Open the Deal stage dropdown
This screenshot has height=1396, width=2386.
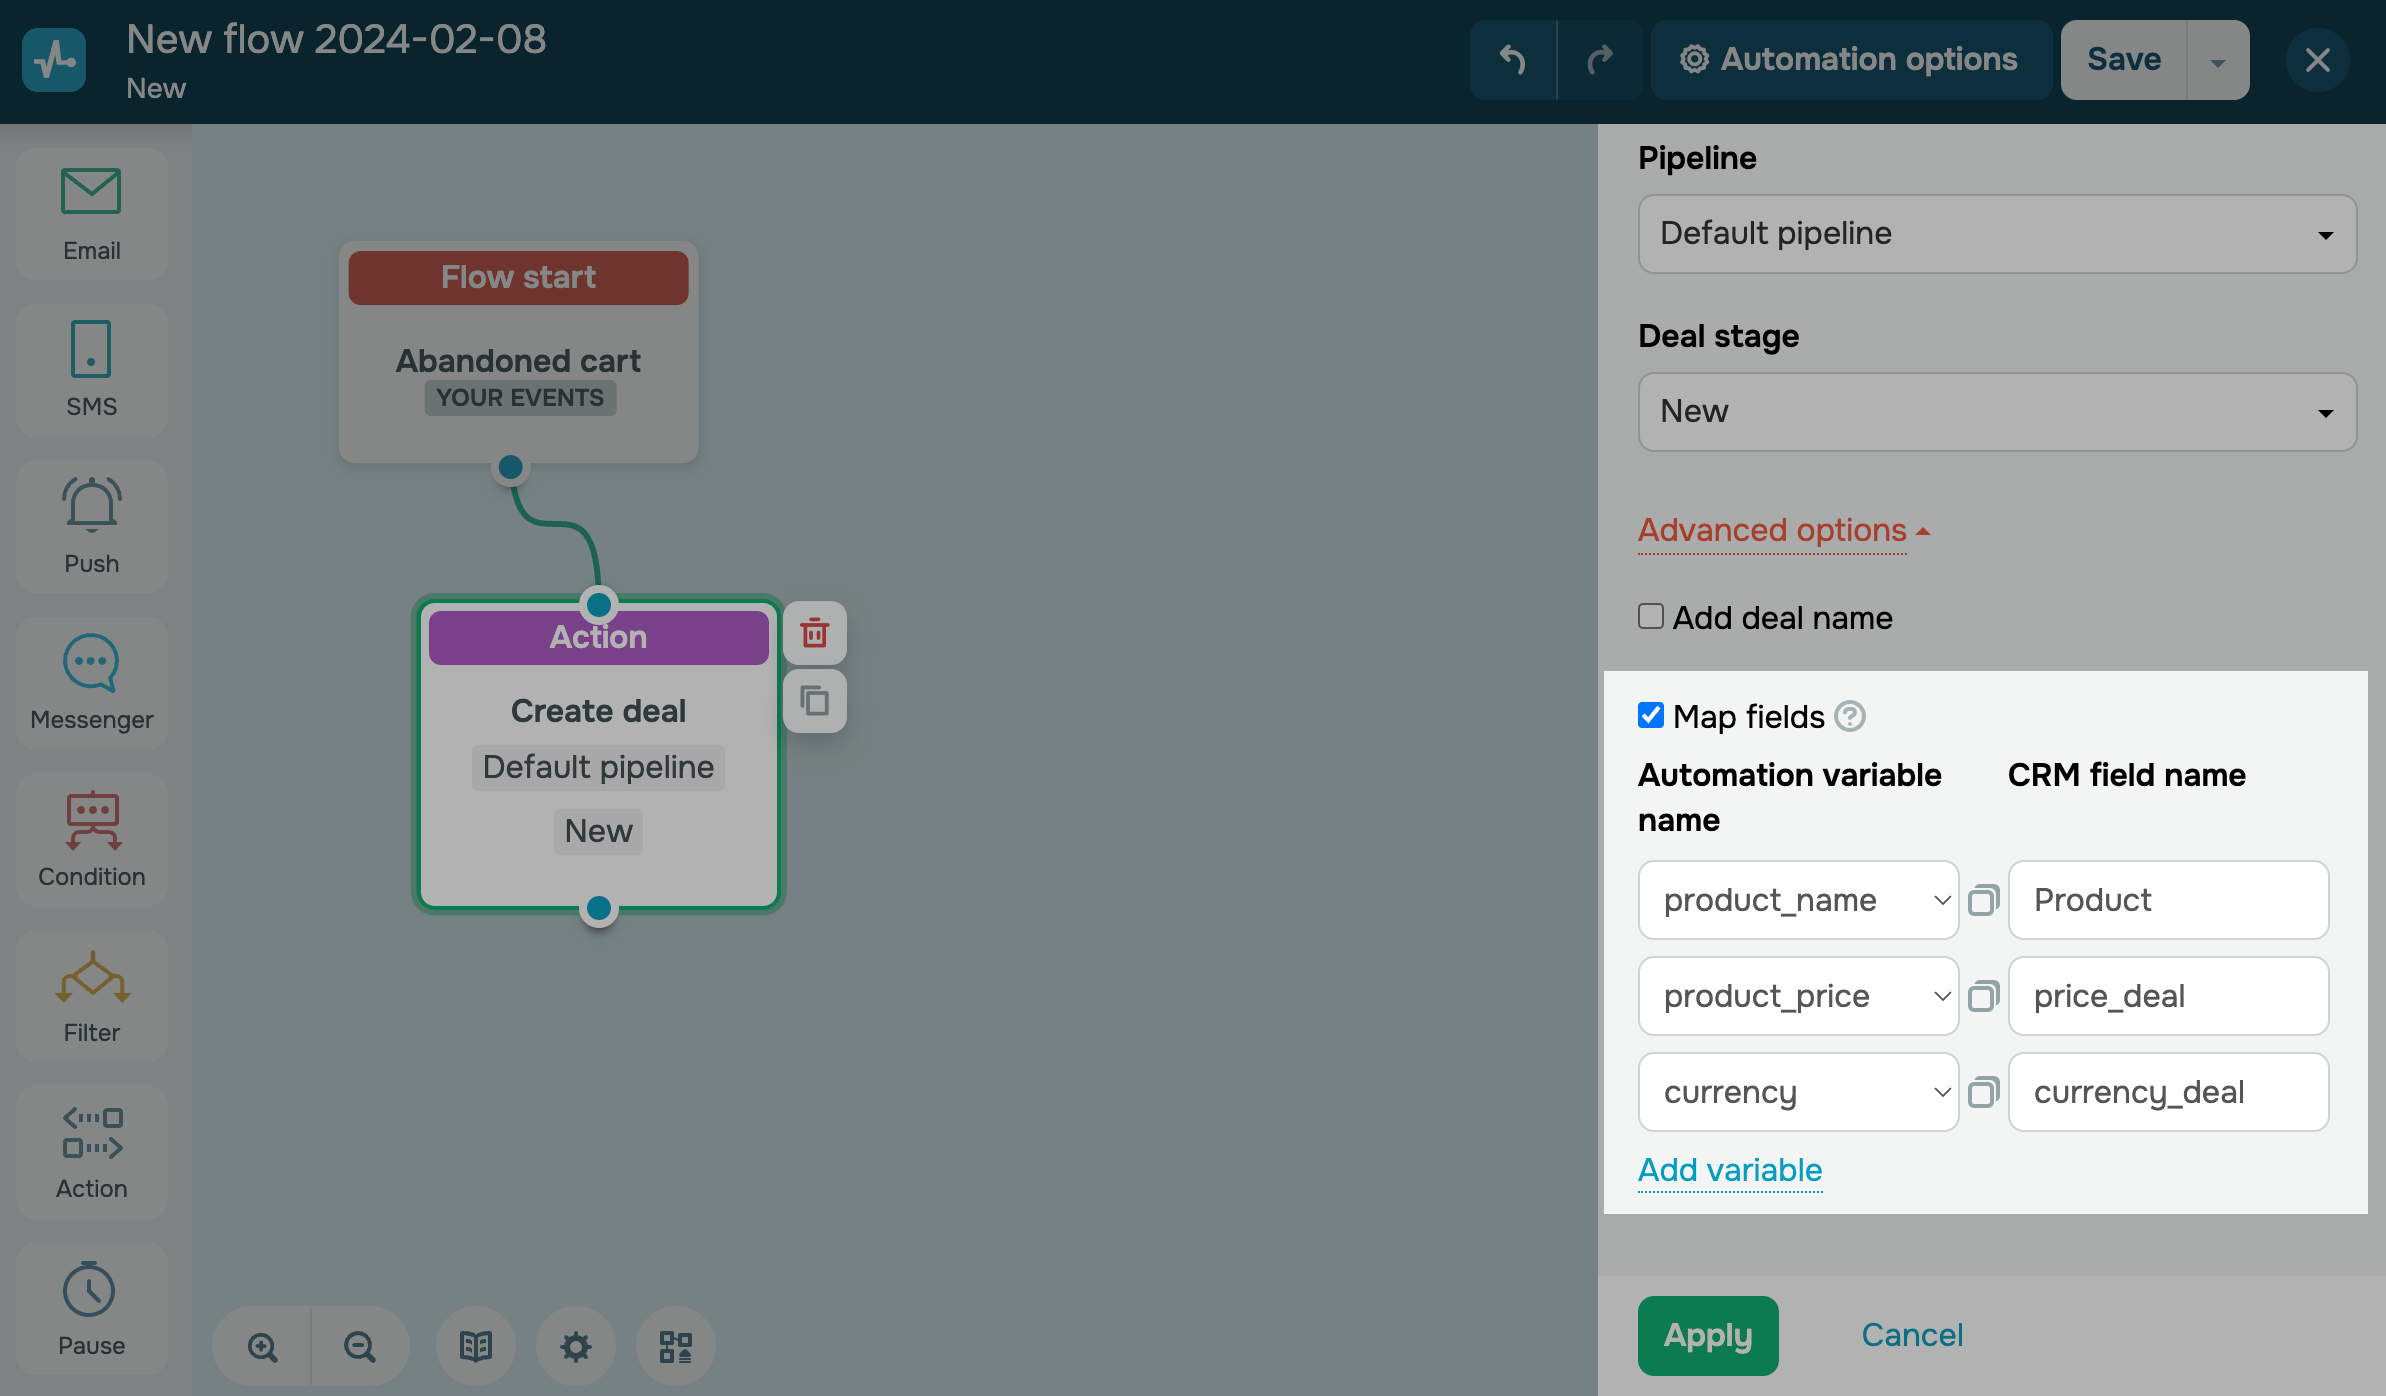pos(1997,412)
